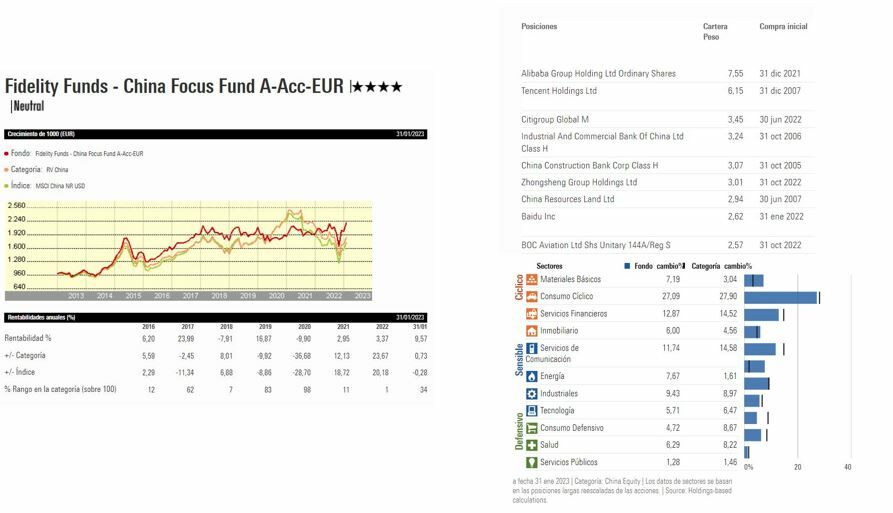This screenshot has width=893, height=513.
Task: Click the Materiales Básicos sector icon
Action: 532,280
